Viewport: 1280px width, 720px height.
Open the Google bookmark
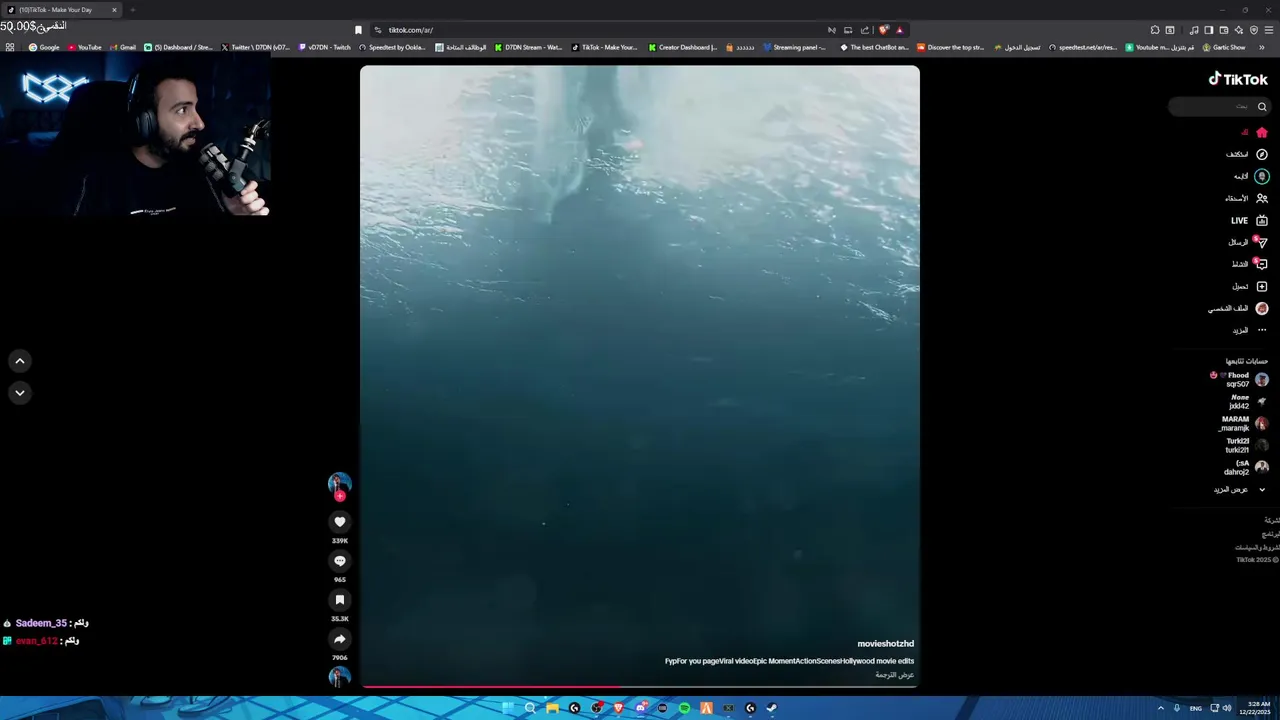(x=44, y=47)
